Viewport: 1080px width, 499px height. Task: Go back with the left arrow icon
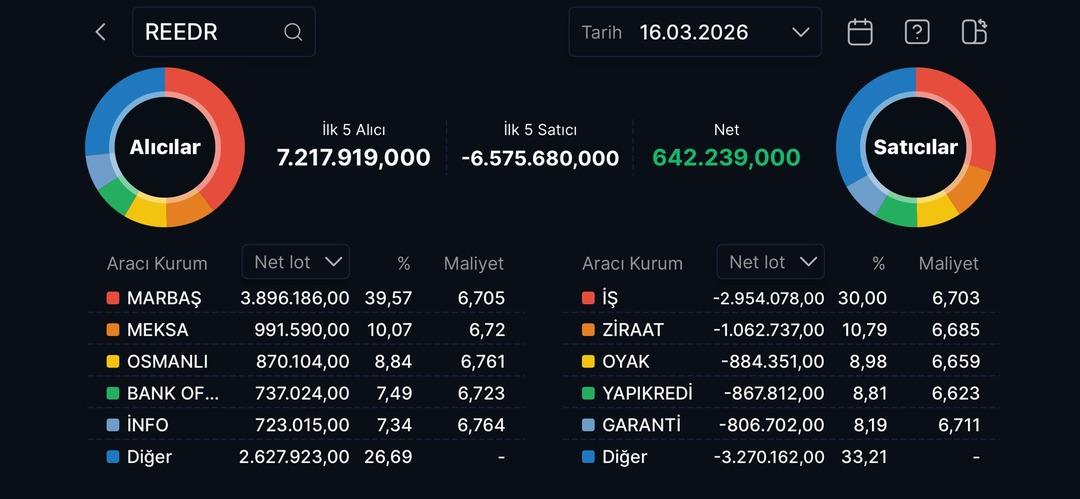[x=100, y=32]
